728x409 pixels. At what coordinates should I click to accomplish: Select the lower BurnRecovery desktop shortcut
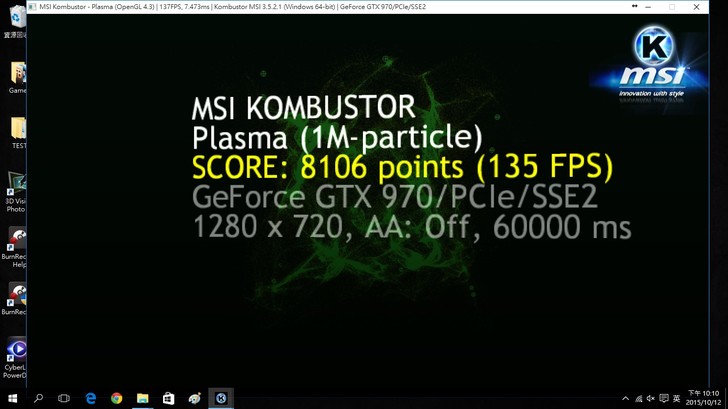[15, 298]
